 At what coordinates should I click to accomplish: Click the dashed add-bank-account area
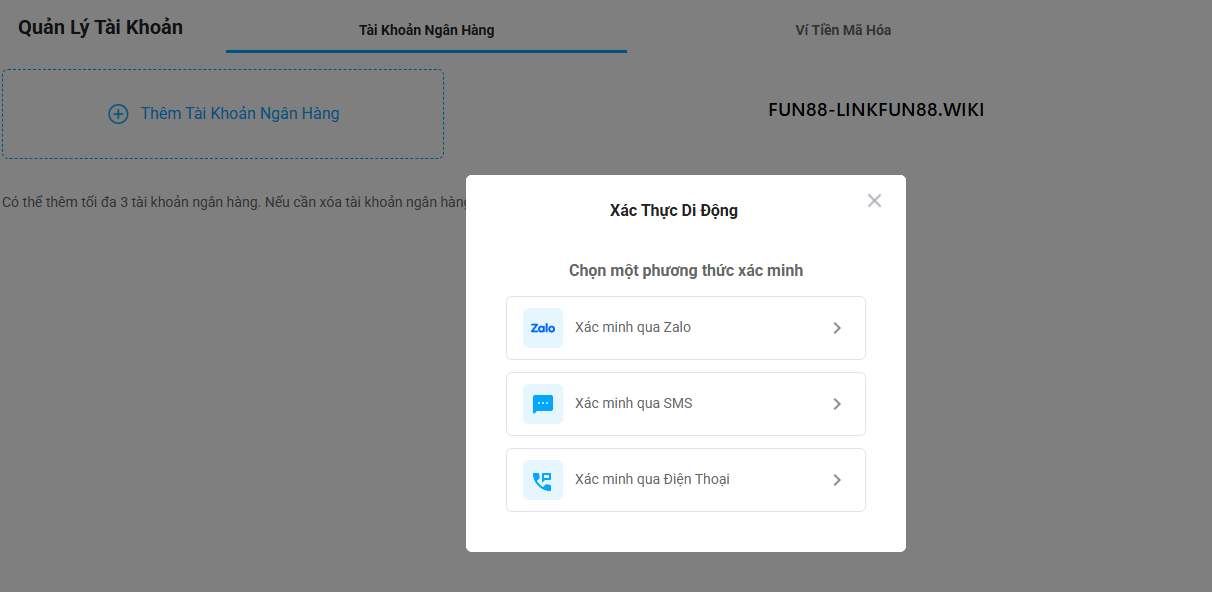pos(222,114)
